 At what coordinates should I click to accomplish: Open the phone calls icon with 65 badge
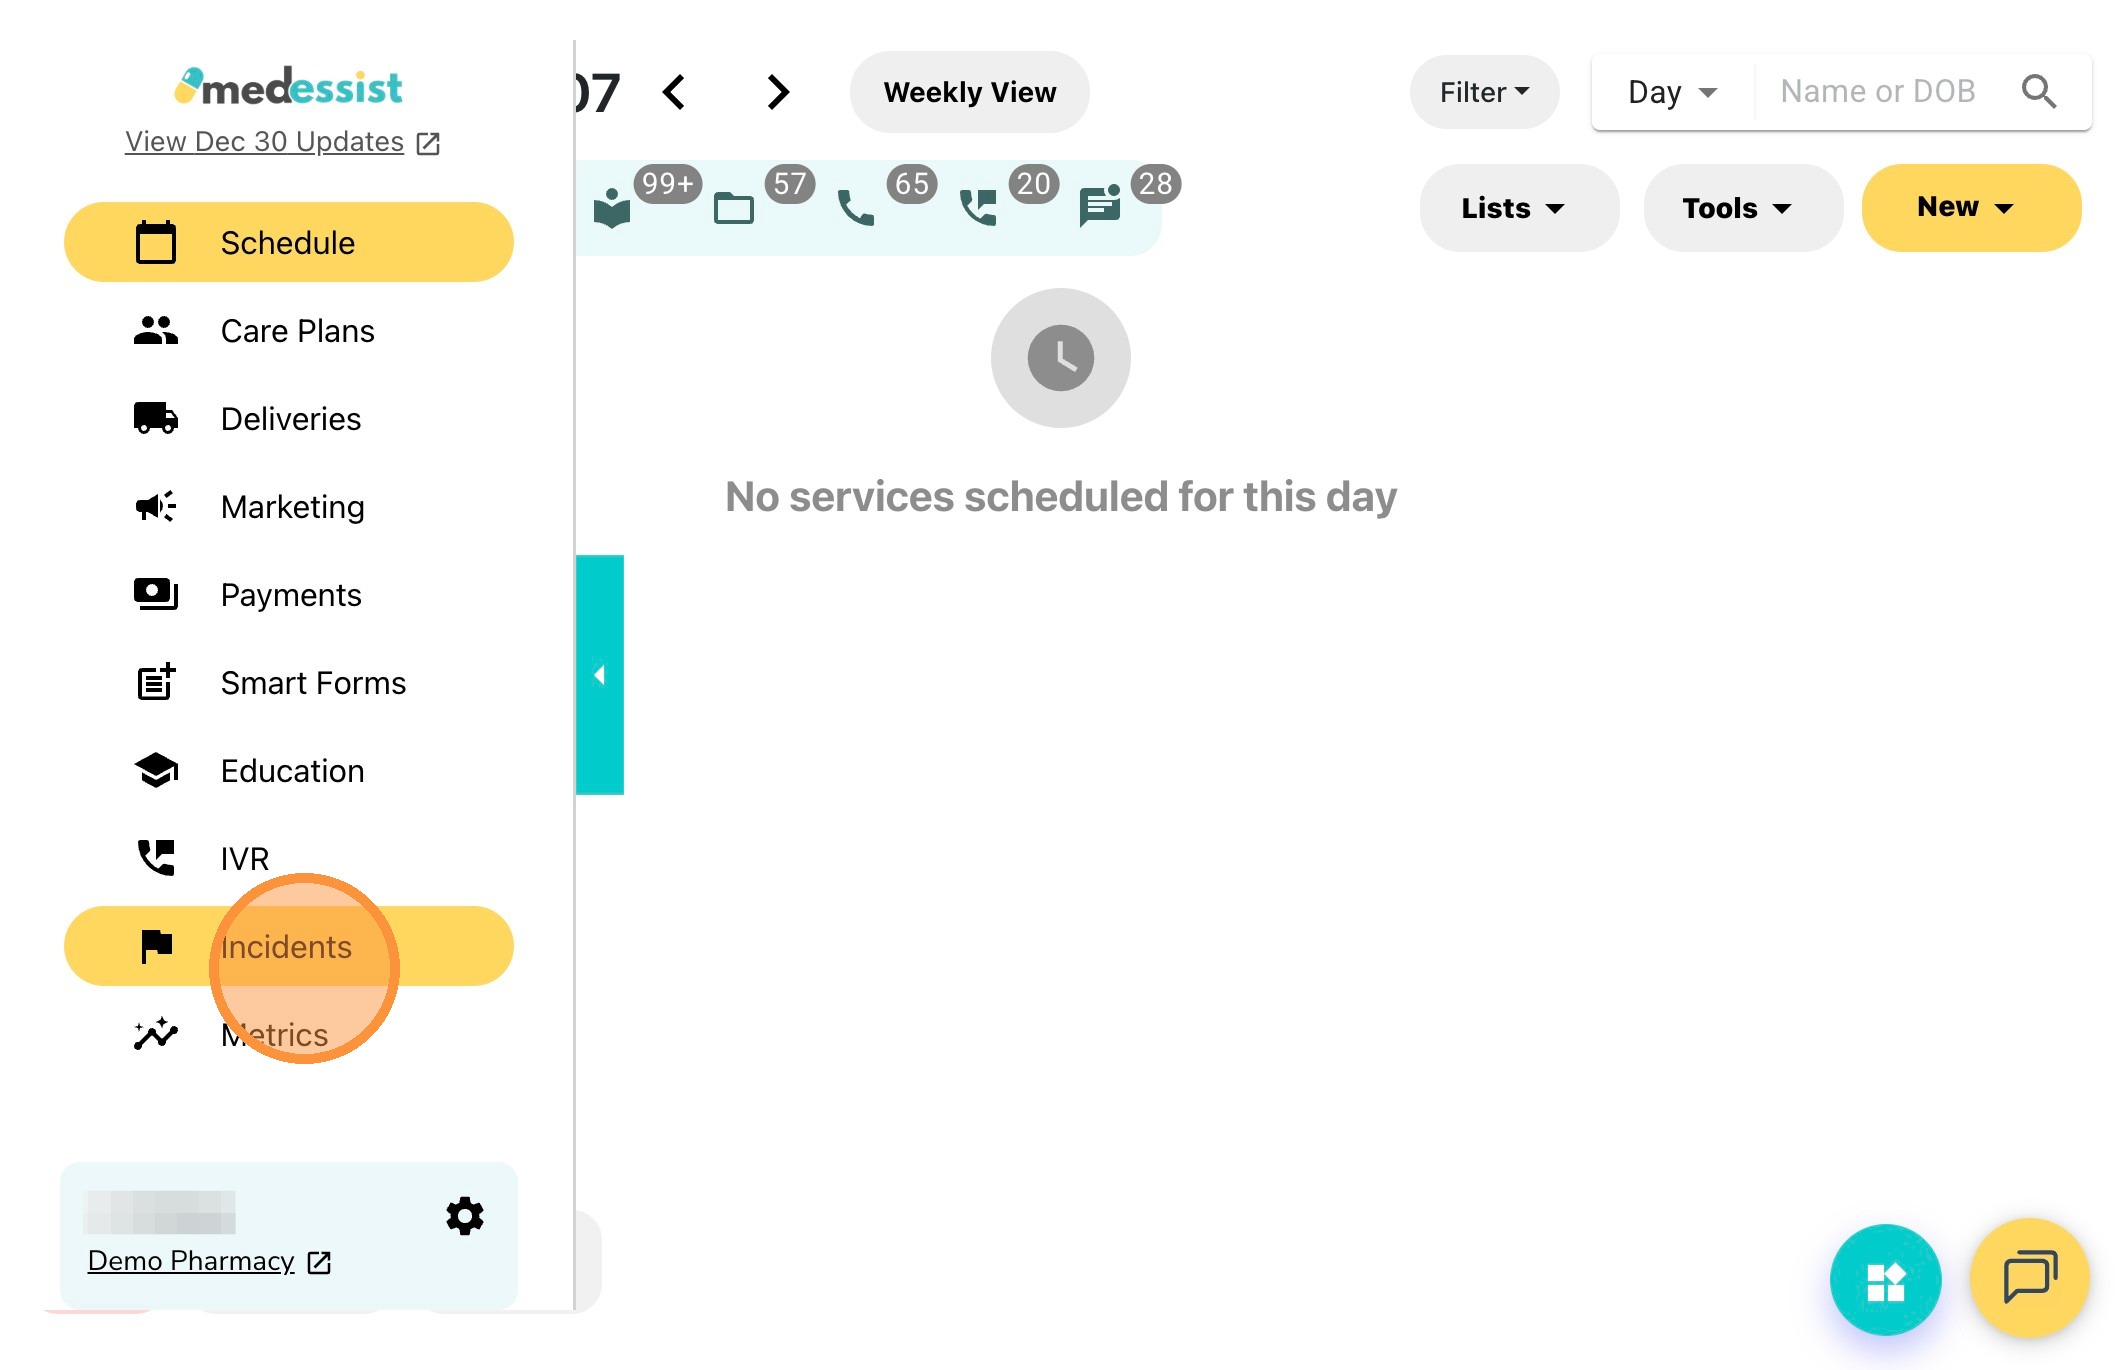pos(856,207)
